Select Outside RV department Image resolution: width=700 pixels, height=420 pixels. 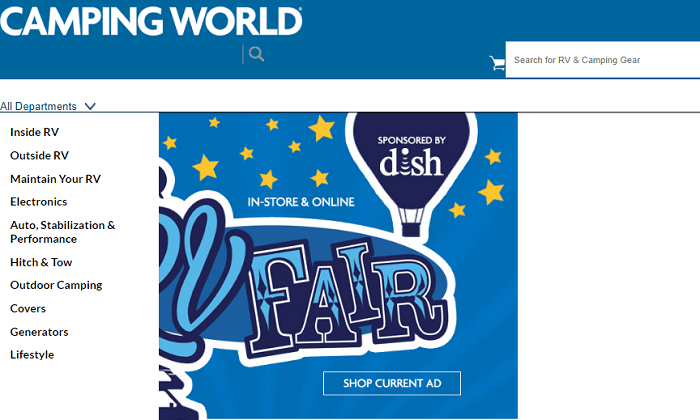tap(39, 155)
